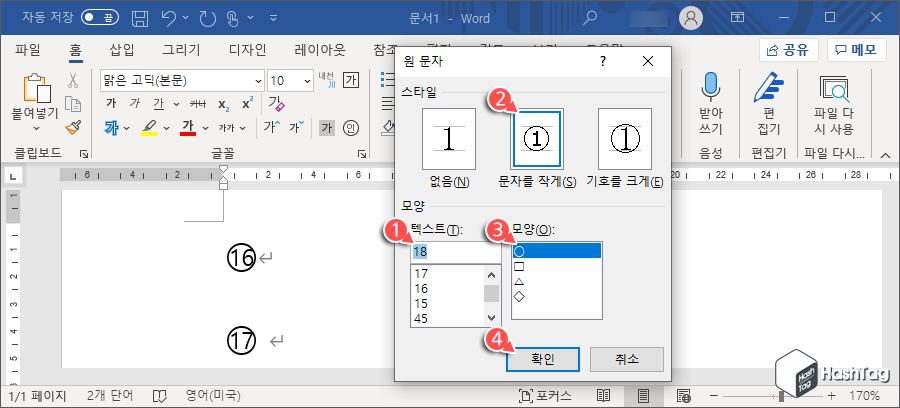Open Clipboard pane launcher
This screenshot has width=900, height=408.
pyautogui.click(x=84, y=153)
